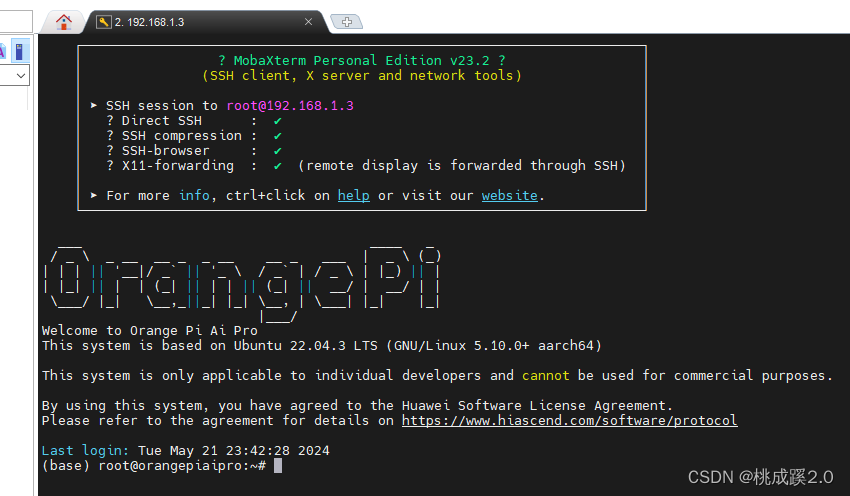This screenshot has width=850, height=496.
Task: Open a new tab with the plus button
Action: point(347,22)
